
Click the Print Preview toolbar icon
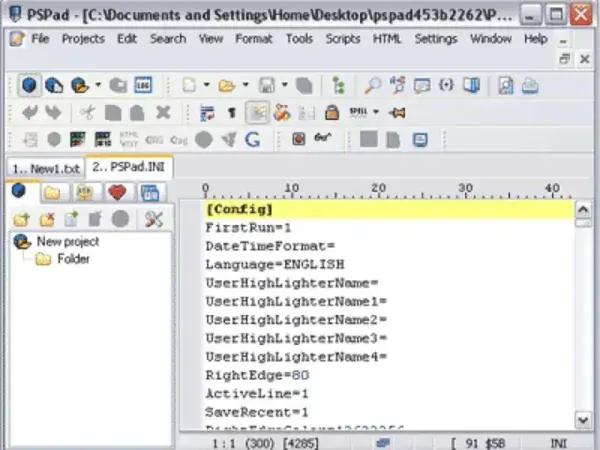[506, 86]
